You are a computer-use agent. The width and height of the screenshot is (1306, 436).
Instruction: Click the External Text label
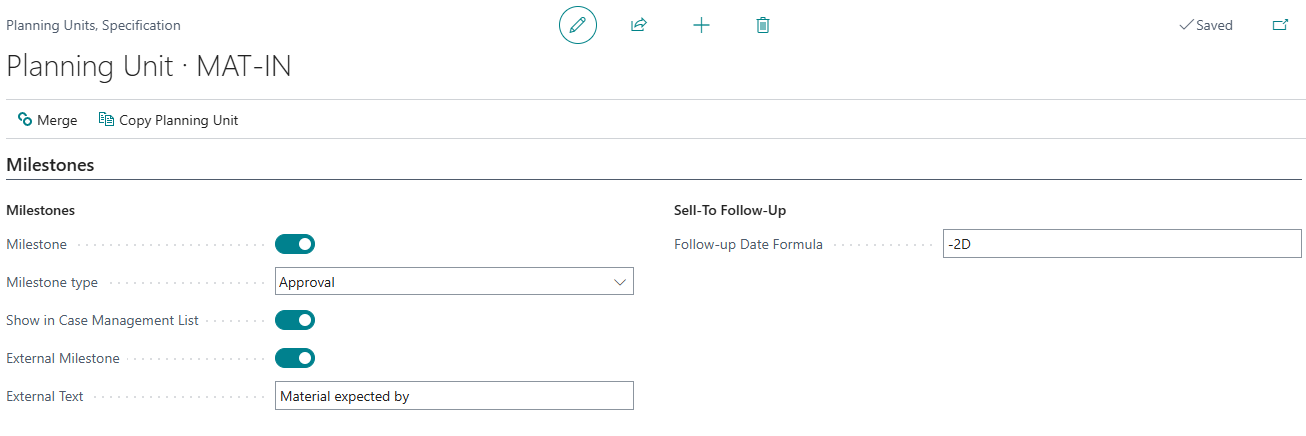coord(45,396)
